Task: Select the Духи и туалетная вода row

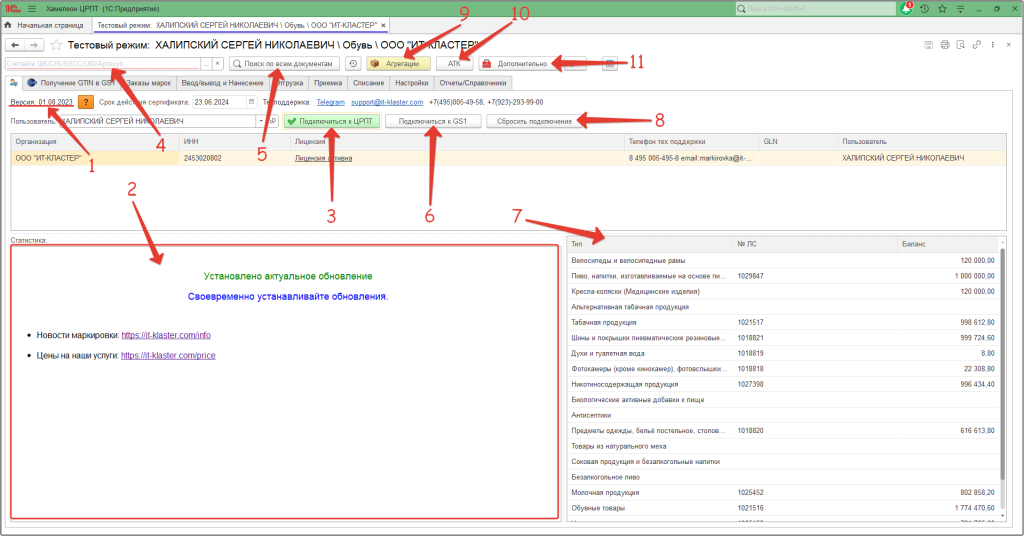Action: pyautogui.click(x=782, y=353)
